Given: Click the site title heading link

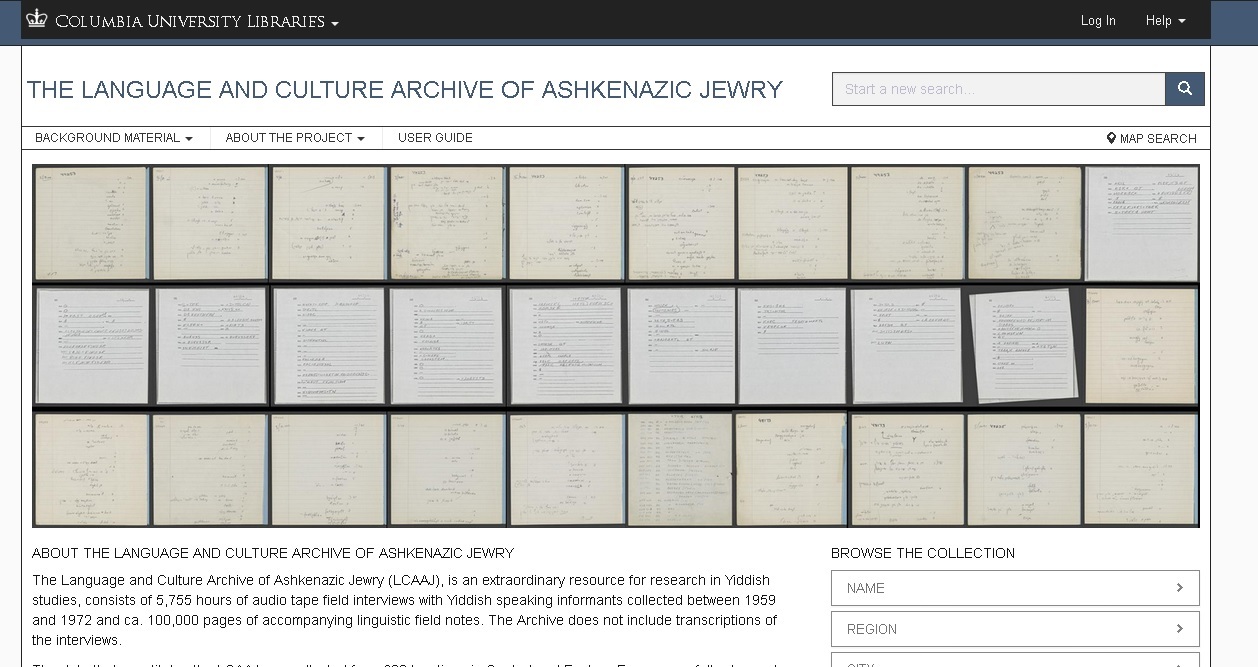Looking at the screenshot, I should 405,90.
